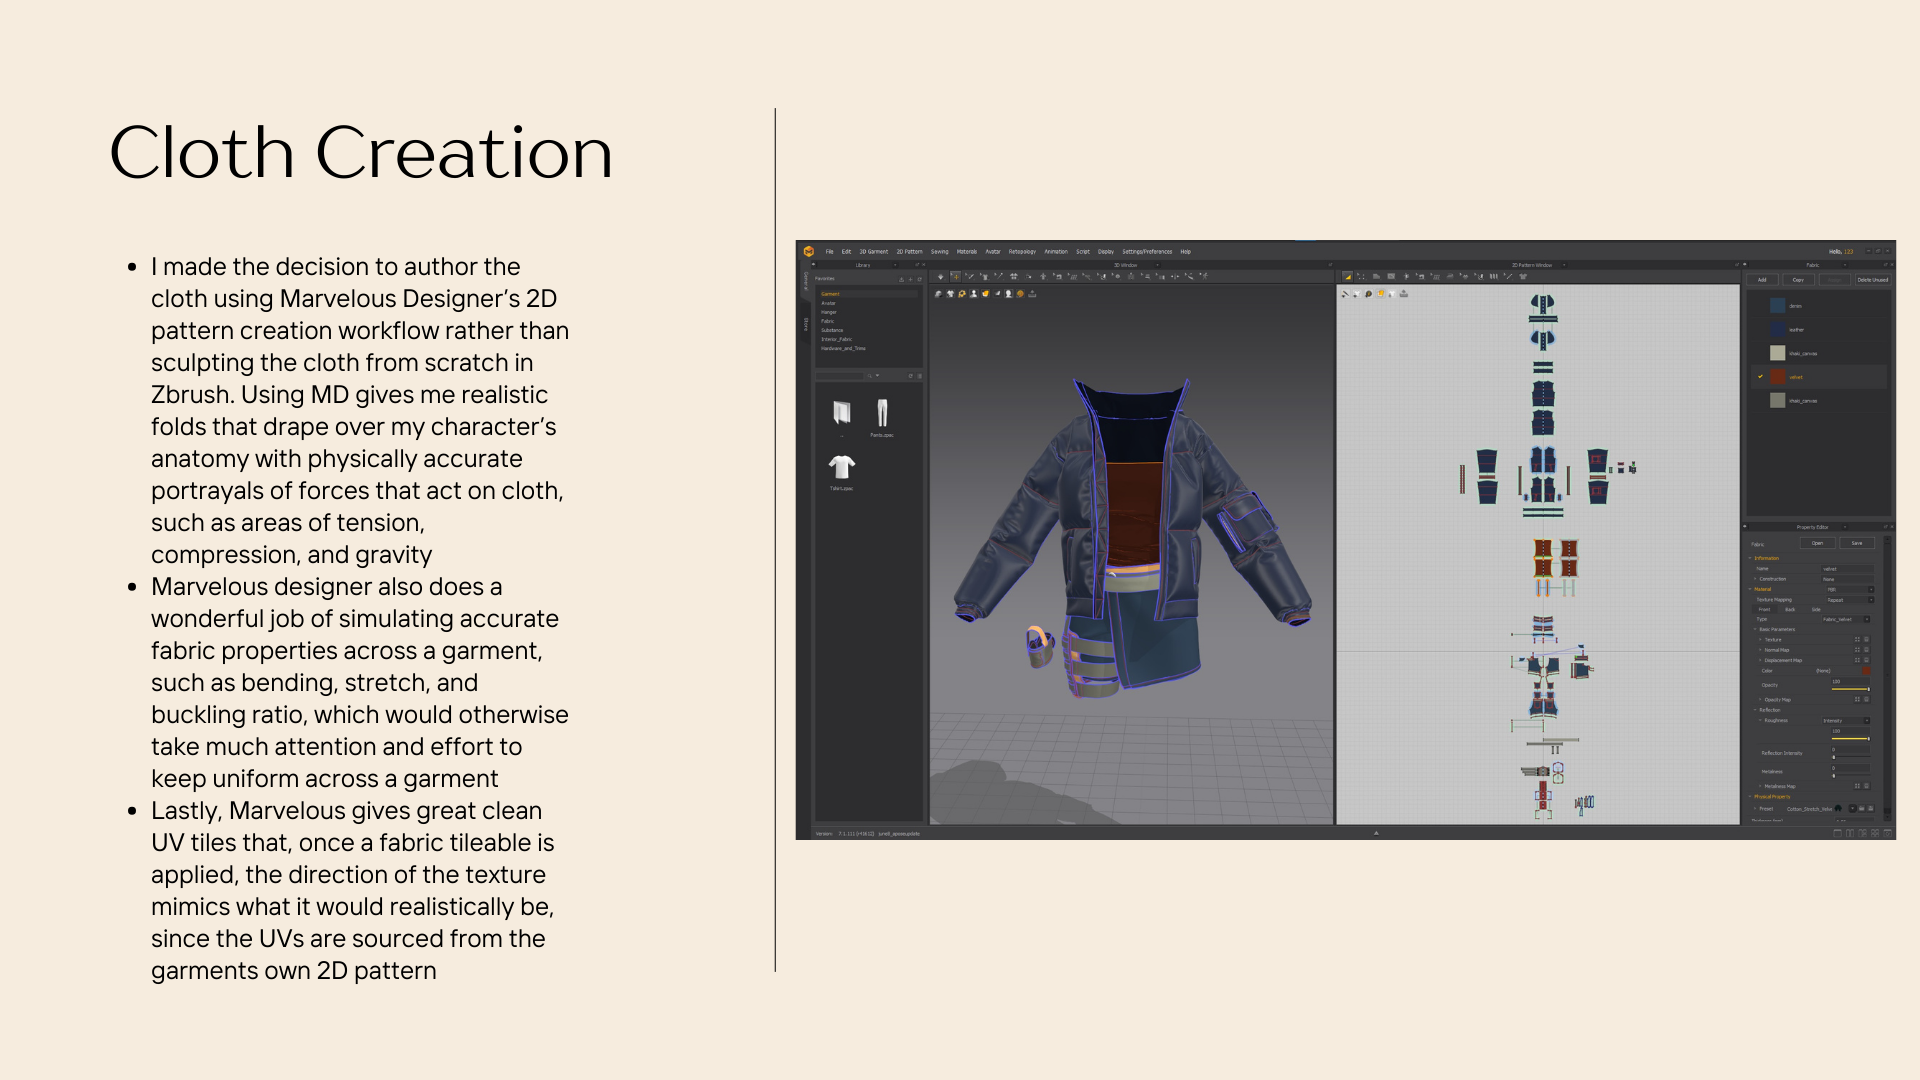Click the Delete Unused button

[1872, 280]
